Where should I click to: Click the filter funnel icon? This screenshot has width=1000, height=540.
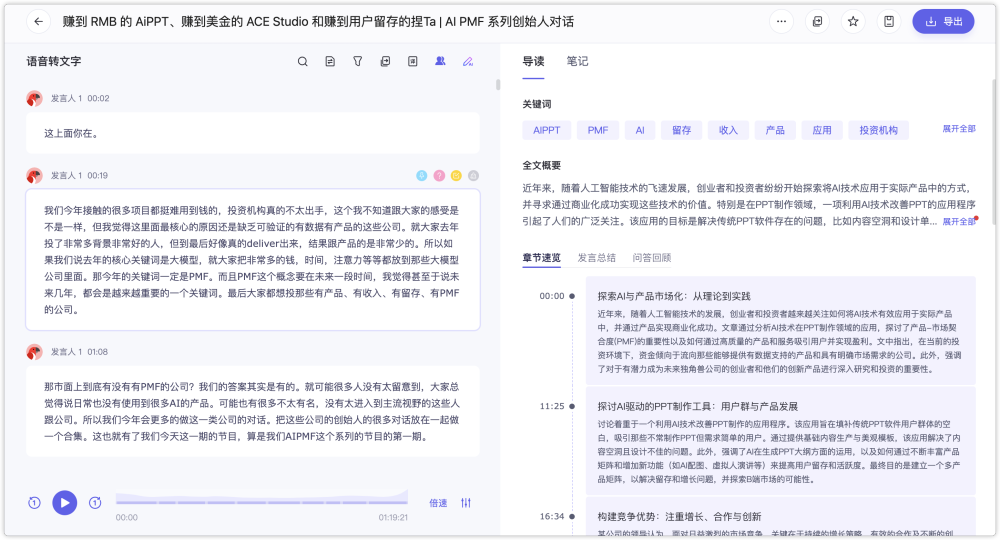coord(358,62)
